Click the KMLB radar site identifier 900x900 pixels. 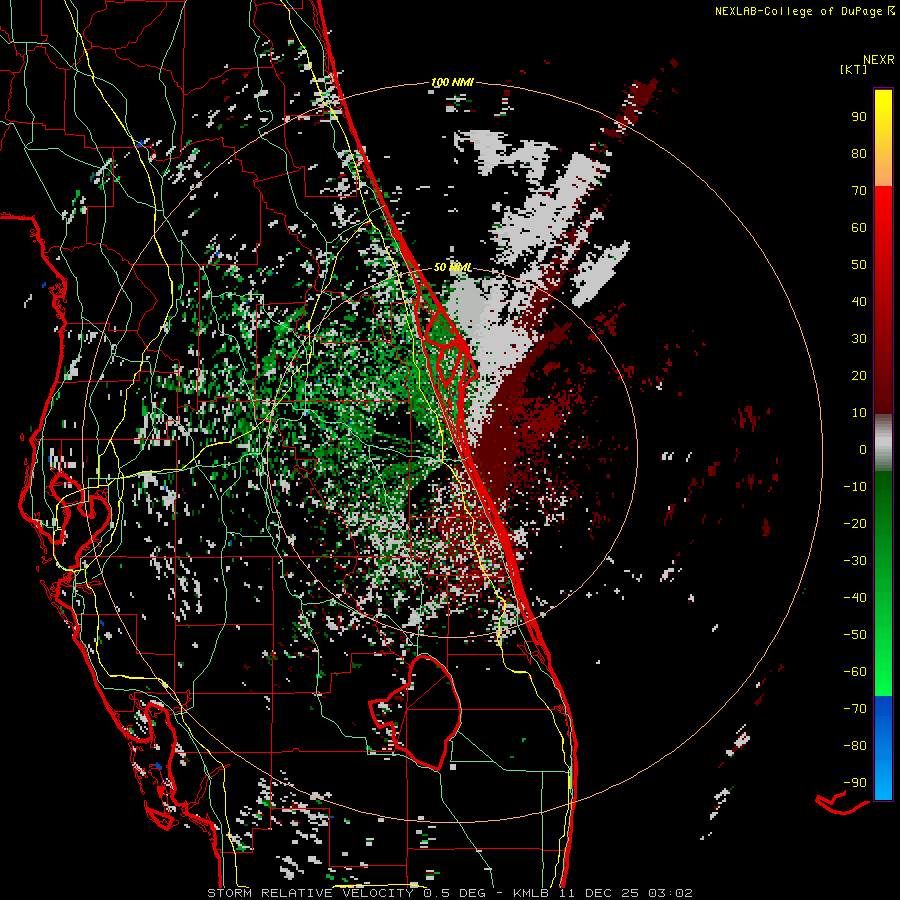530,893
